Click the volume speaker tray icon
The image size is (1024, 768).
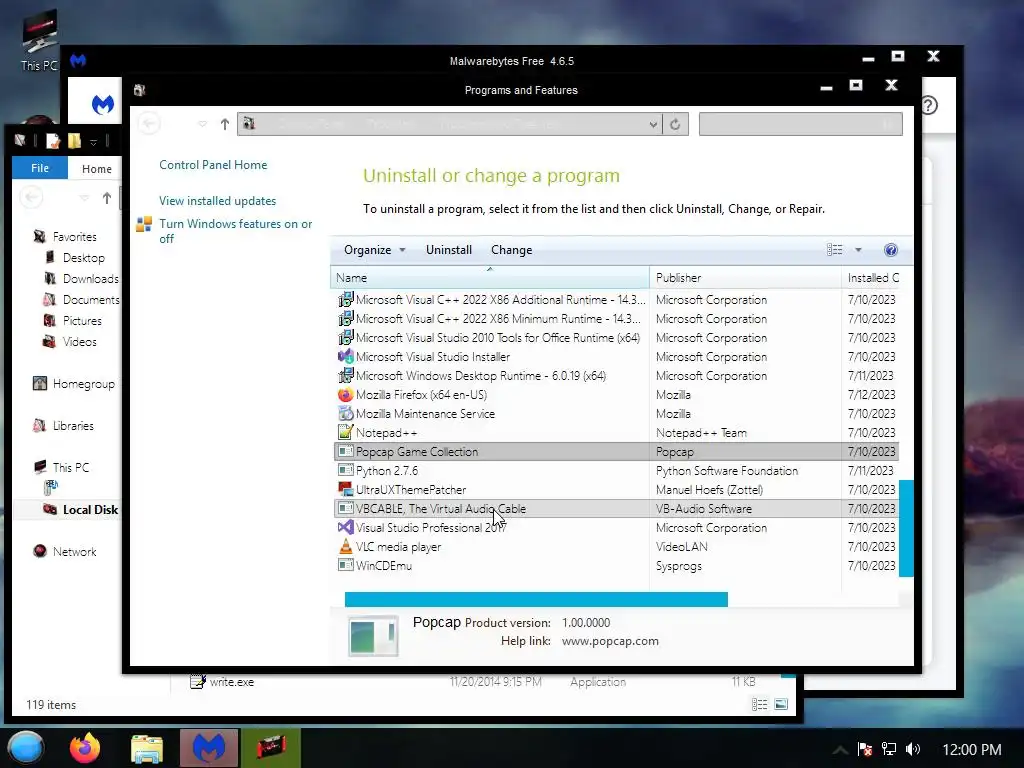pyautogui.click(x=913, y=749)
